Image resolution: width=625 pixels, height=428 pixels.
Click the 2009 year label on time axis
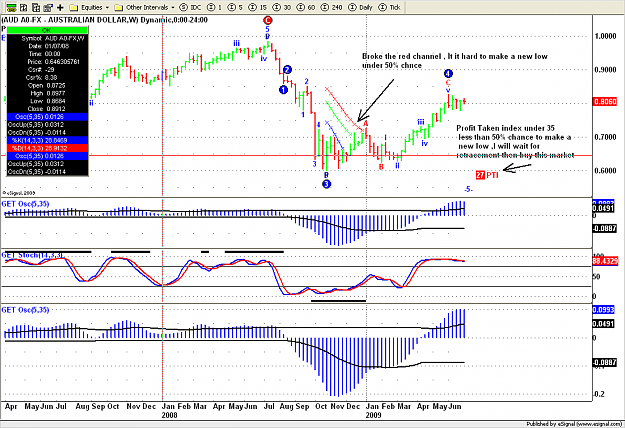pyautogui.click(x=373, y=415)
